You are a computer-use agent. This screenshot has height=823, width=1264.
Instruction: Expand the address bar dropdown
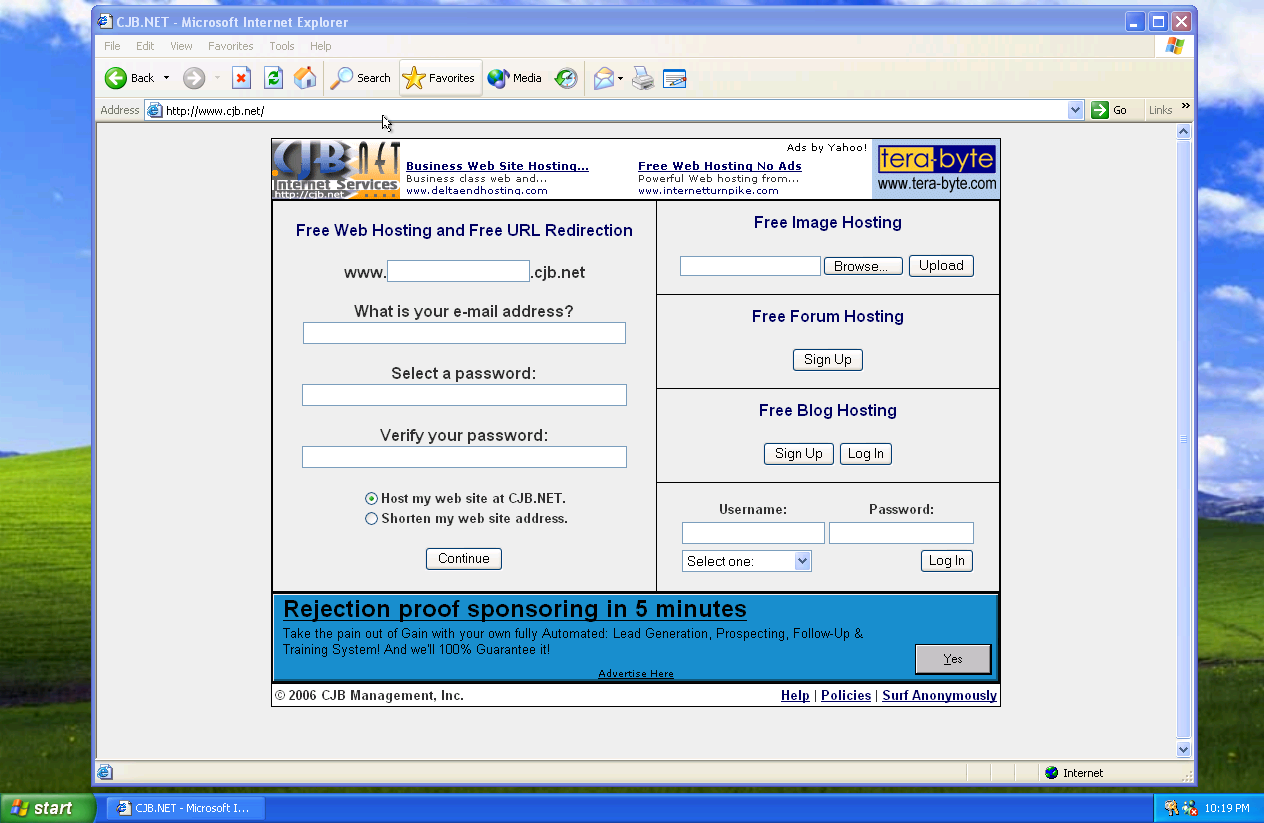pyautogui.click(x=1076, y=110)
